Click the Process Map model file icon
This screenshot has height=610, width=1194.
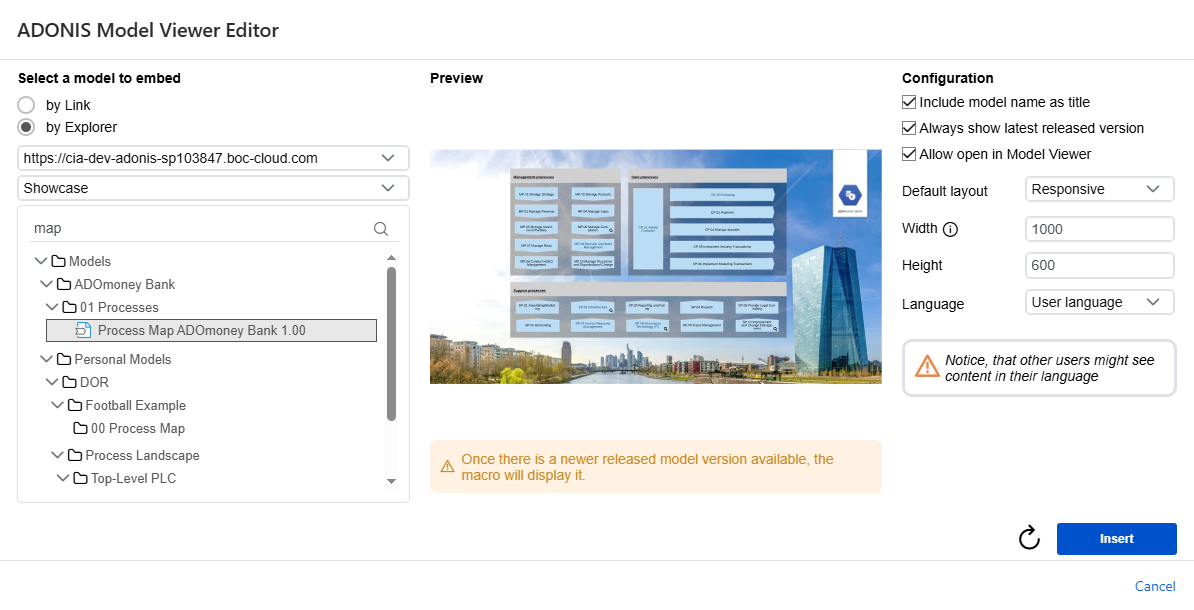click(x=84, y=330)
